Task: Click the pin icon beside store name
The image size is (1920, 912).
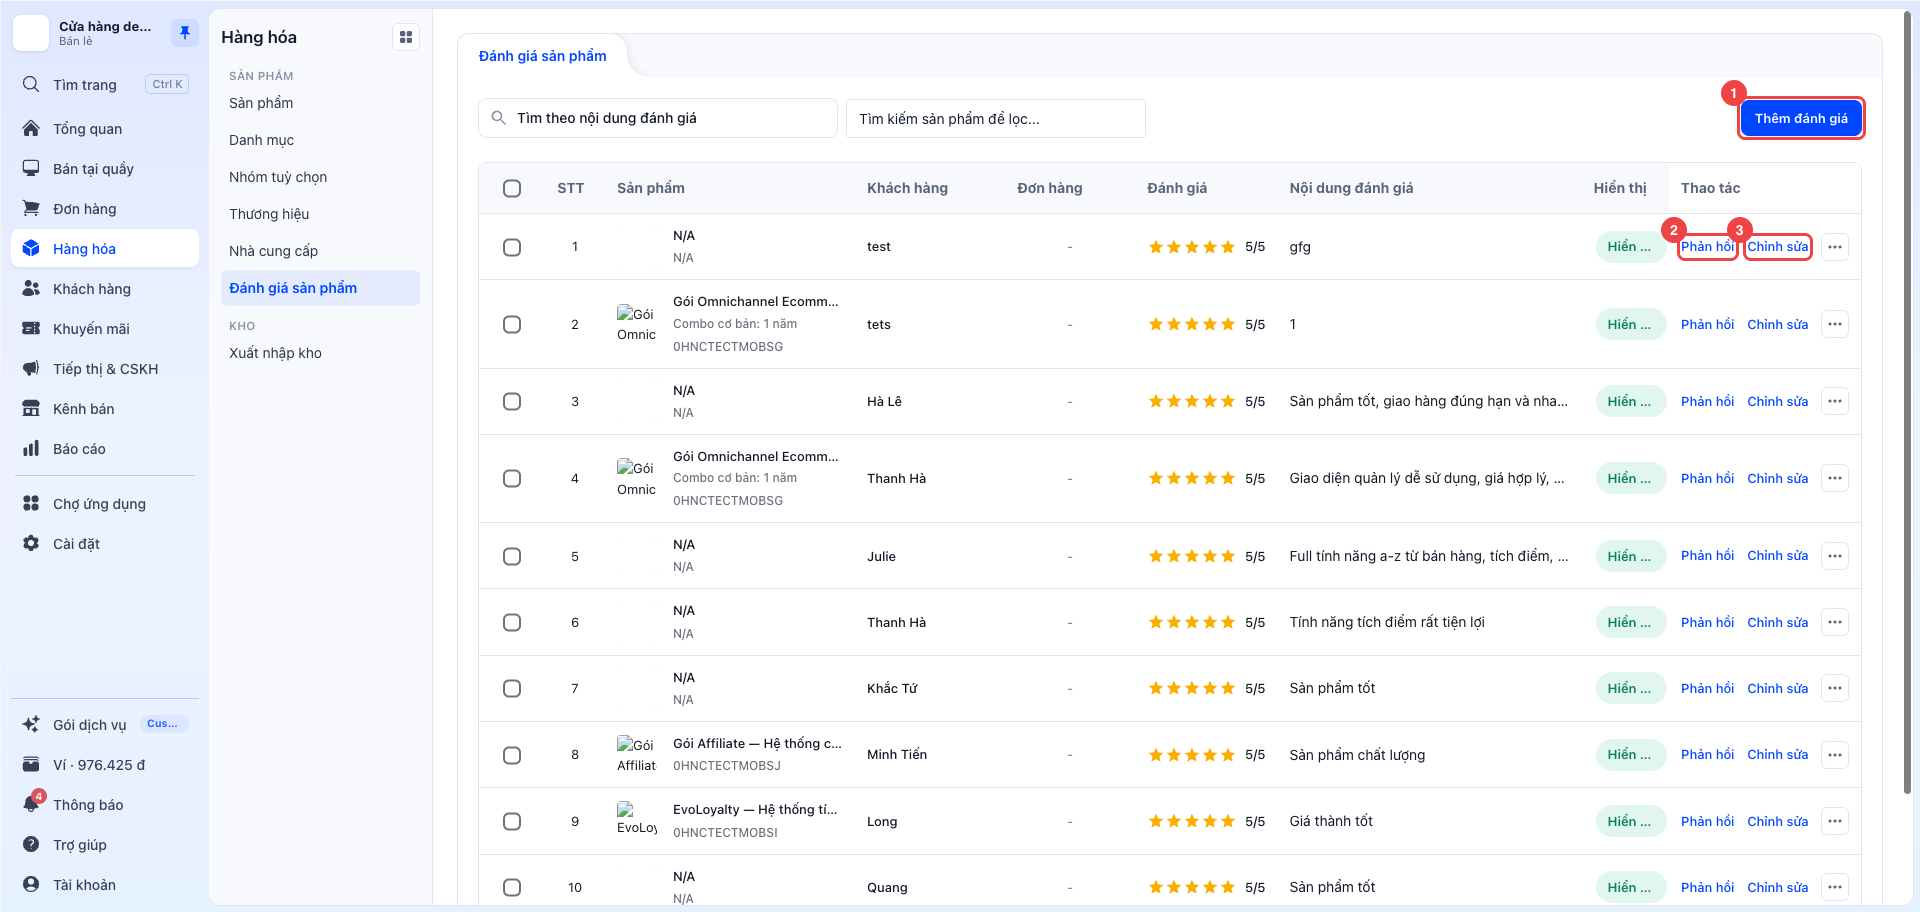Action: coord(185,33)
